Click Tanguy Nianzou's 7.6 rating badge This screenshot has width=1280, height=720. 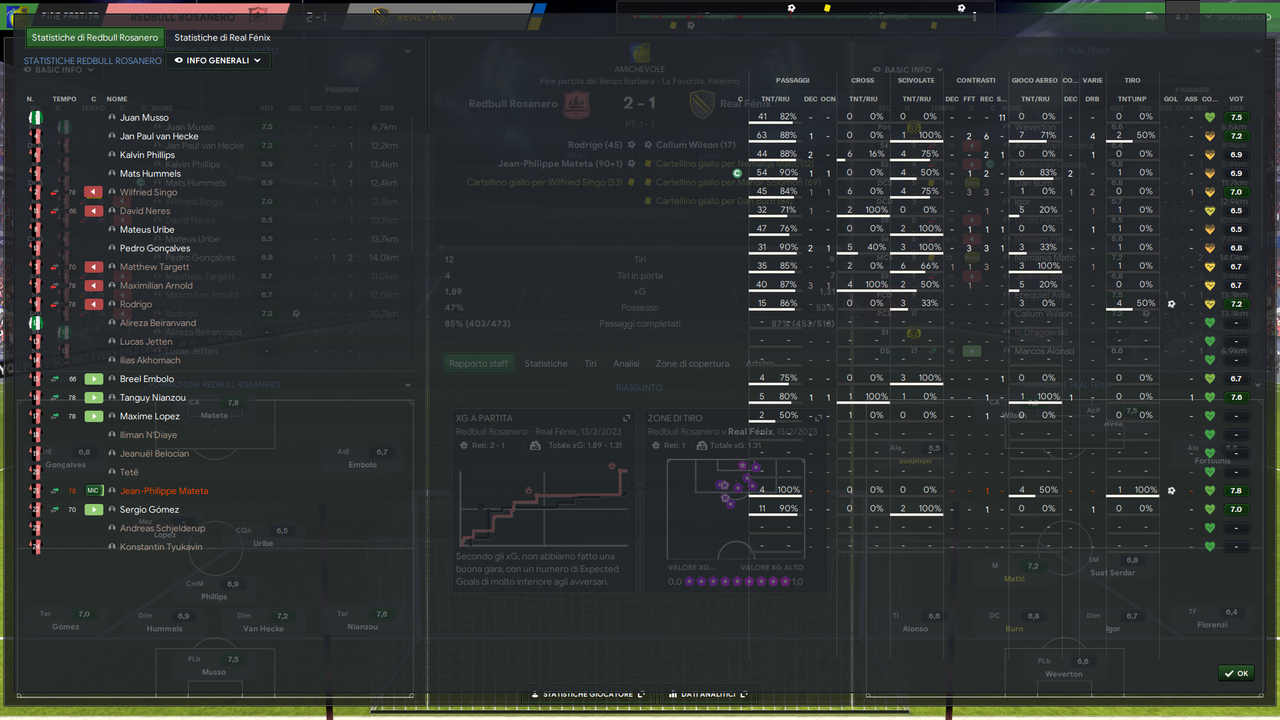tap(1236, 398)
